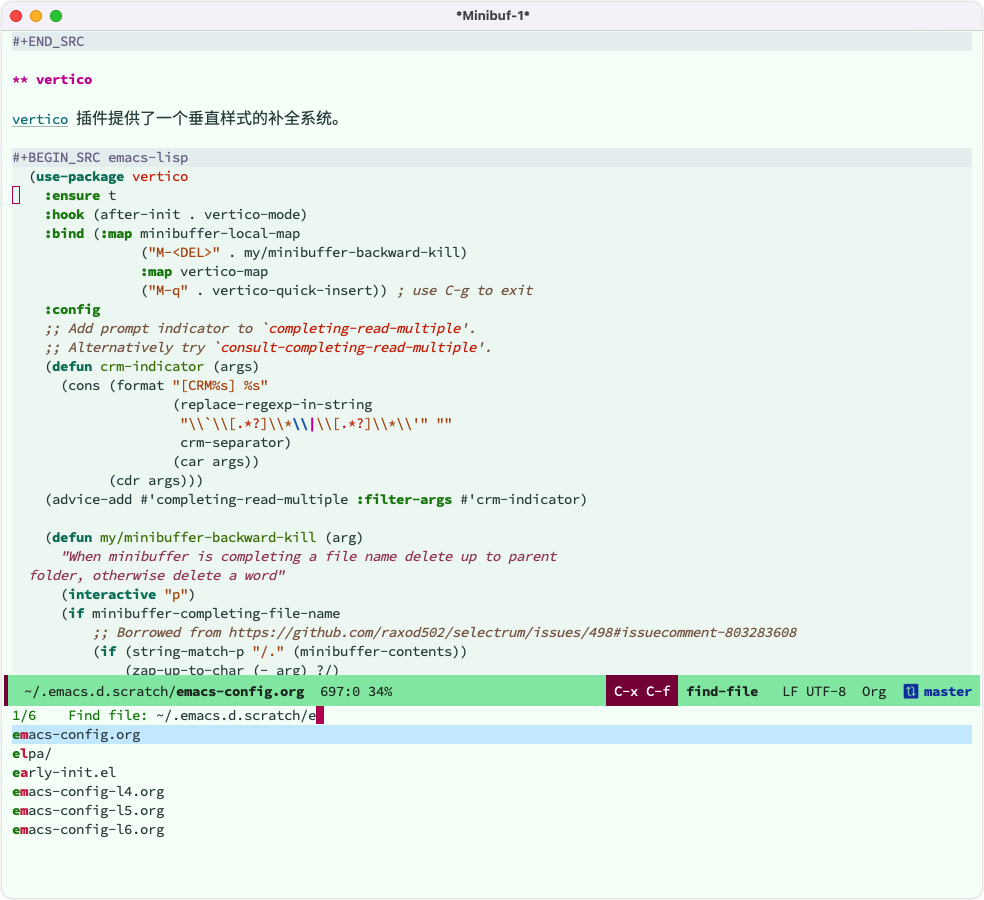Select emacs-config.org completion candidate
Image resolution: width=984 pixels, height=900 pixels.
click(x=492, y=735)
